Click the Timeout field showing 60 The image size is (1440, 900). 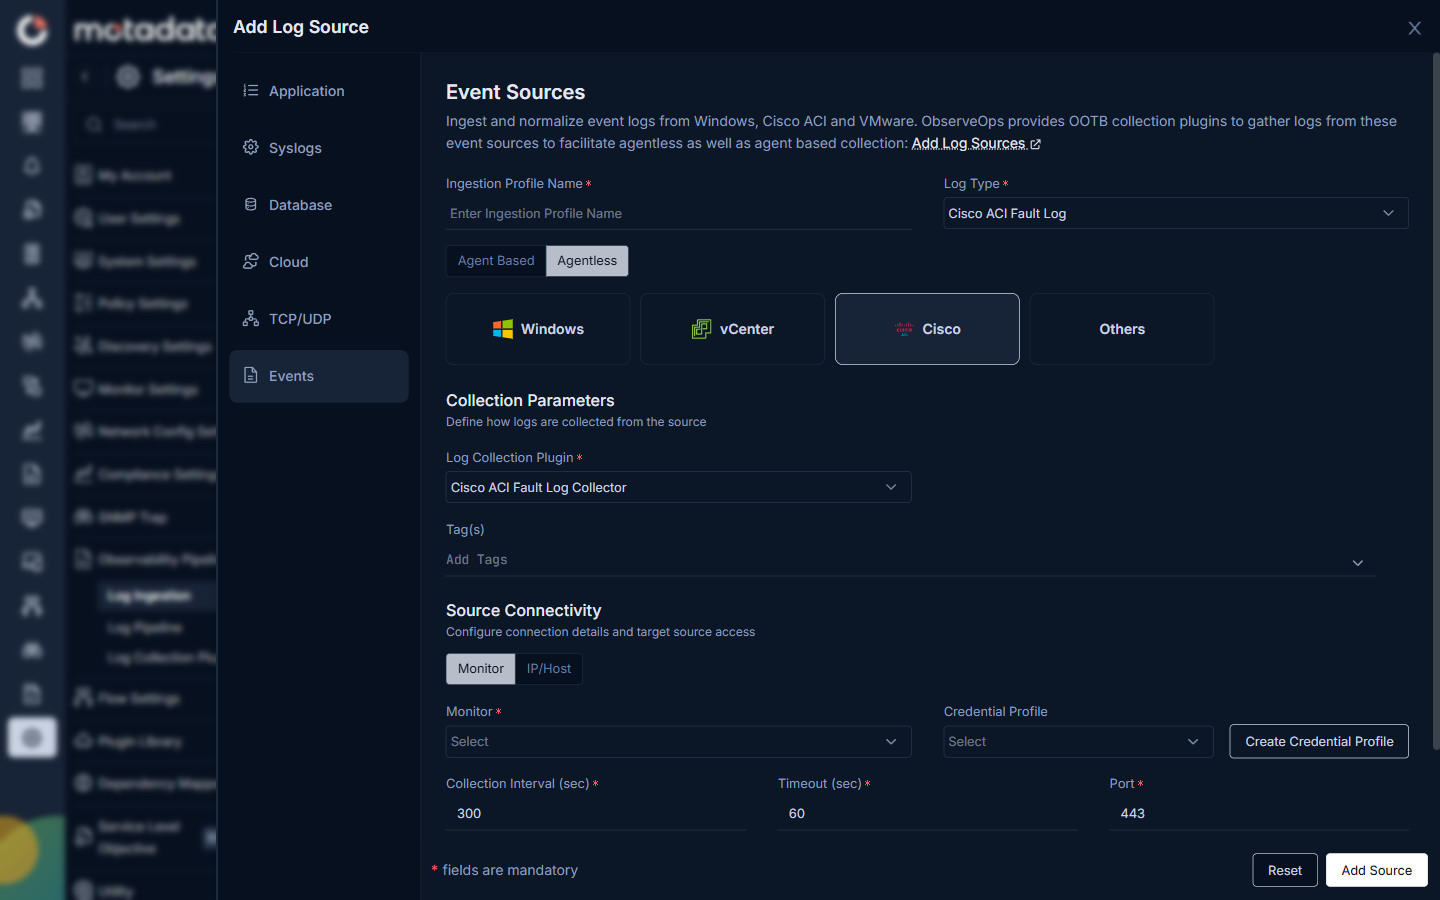point(928,814)
